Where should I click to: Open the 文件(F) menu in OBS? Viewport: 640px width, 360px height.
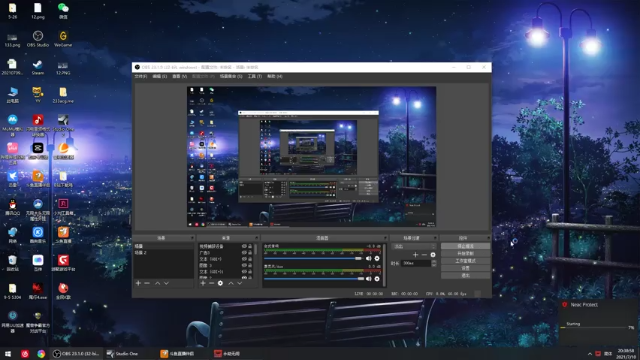140,76
